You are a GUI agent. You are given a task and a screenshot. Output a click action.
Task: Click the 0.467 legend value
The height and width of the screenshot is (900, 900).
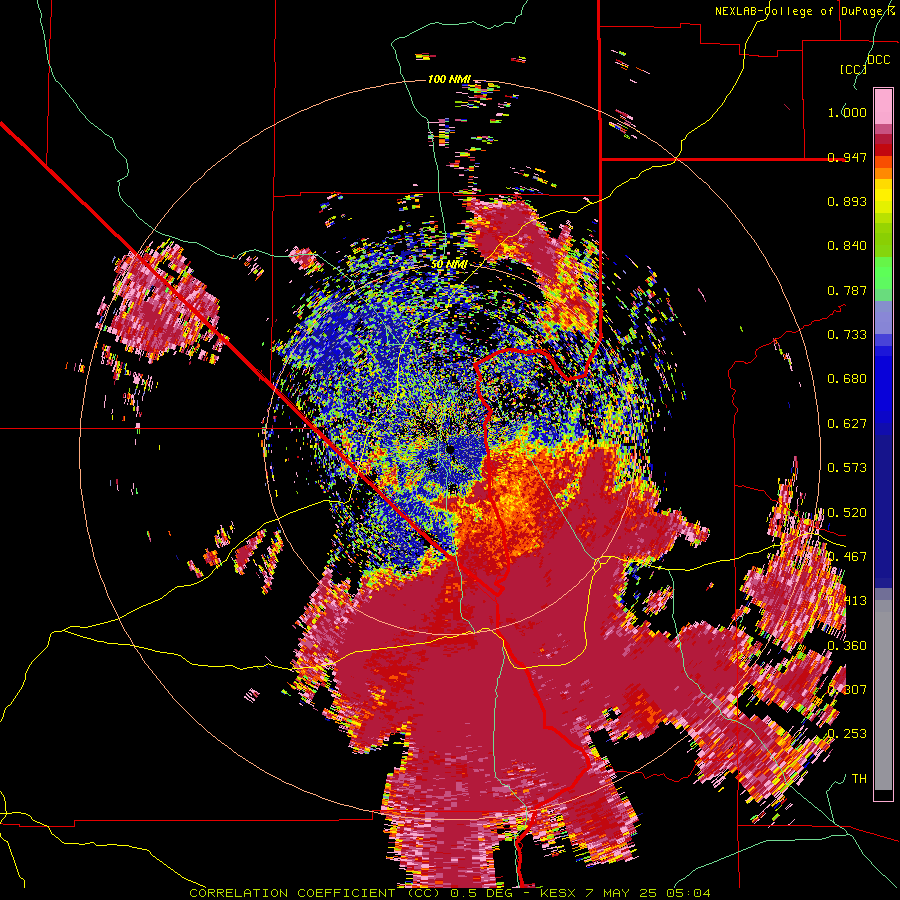tap(847, 556)
